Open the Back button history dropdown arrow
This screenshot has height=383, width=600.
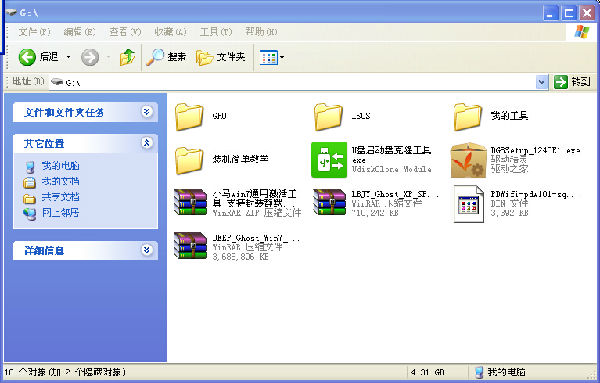click(68, 57)
